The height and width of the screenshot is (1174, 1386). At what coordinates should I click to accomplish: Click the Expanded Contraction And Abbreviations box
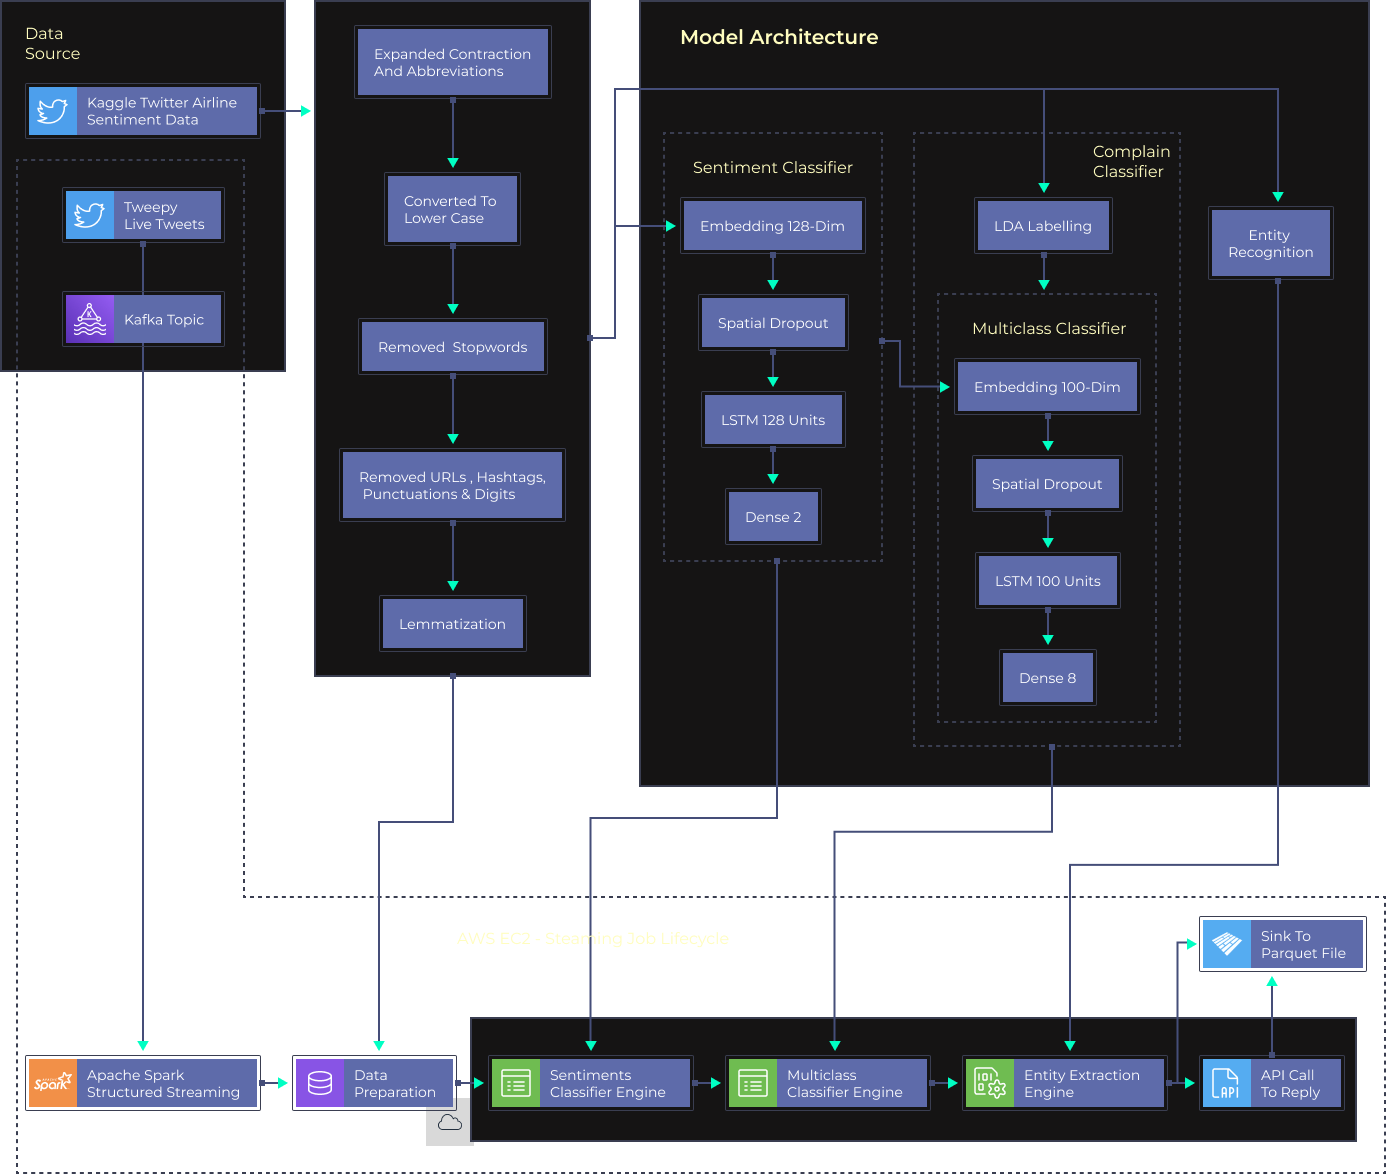click(452, 62)
